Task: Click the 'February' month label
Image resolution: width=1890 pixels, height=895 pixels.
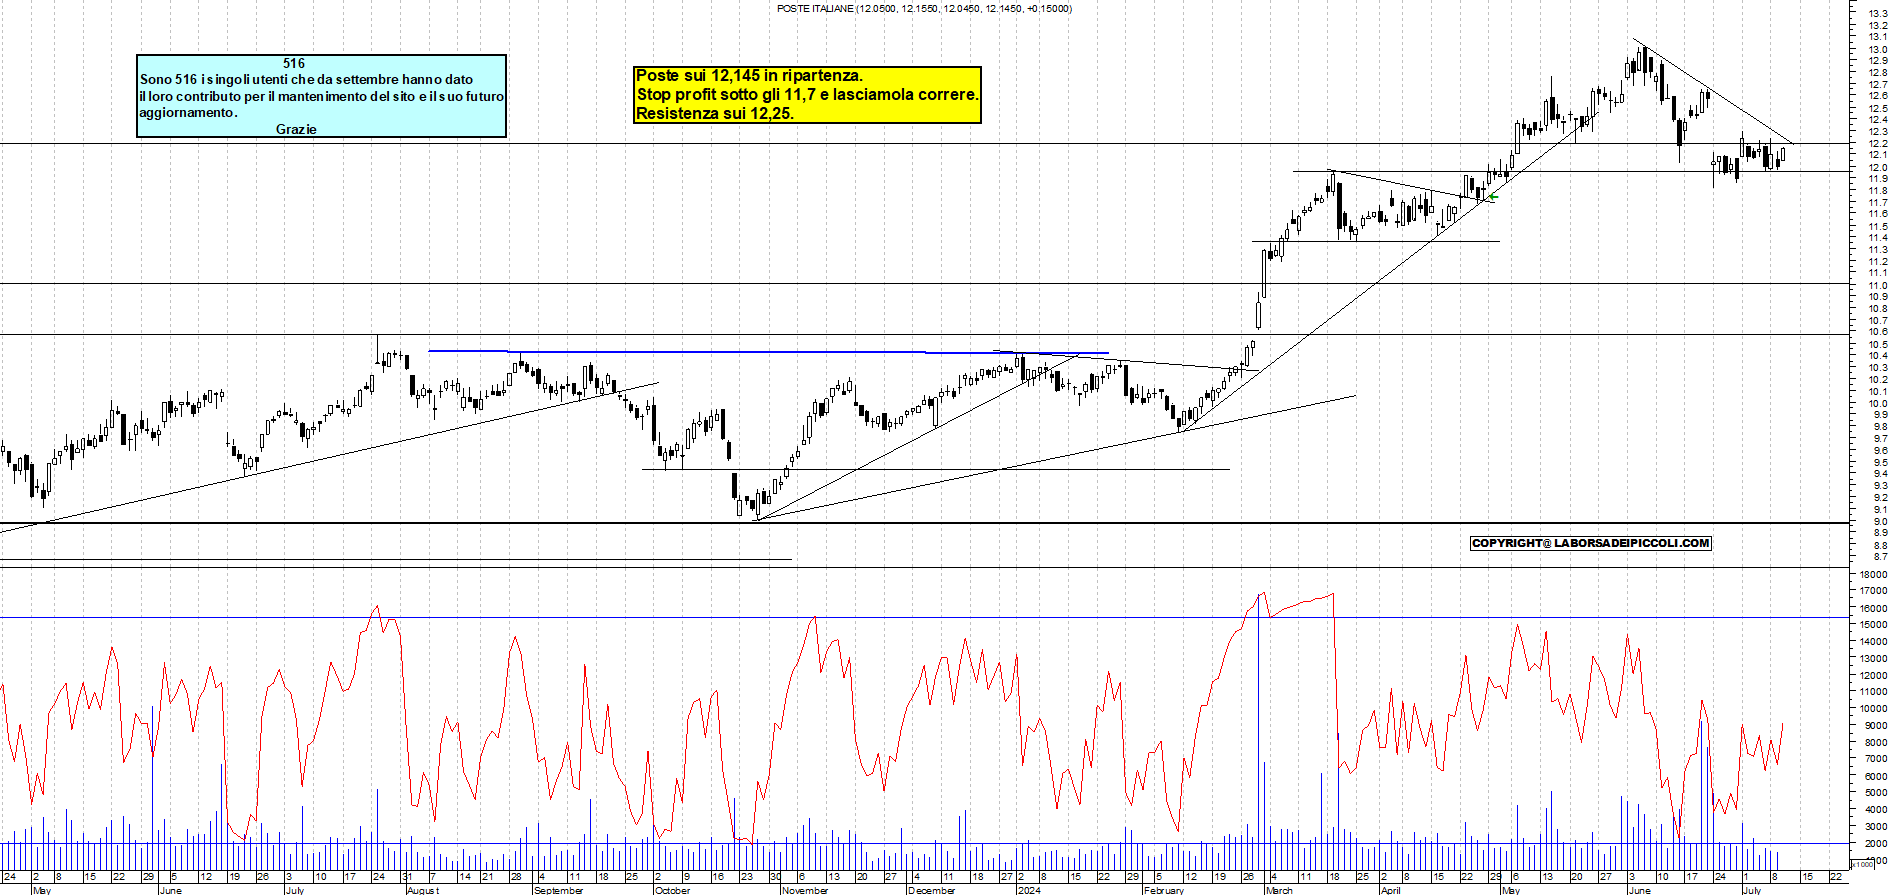Action: [1164, 890]
